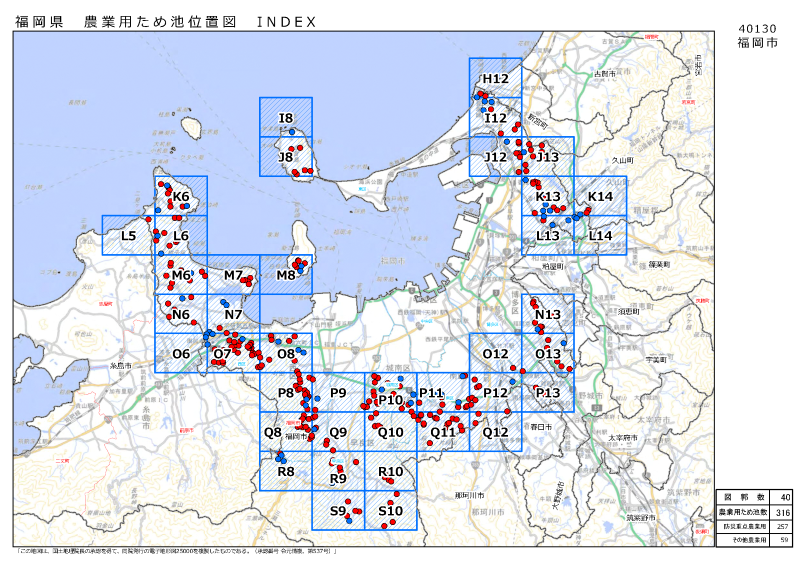
Task: Click the O12 map cell
Action: [x=496, y=353]
